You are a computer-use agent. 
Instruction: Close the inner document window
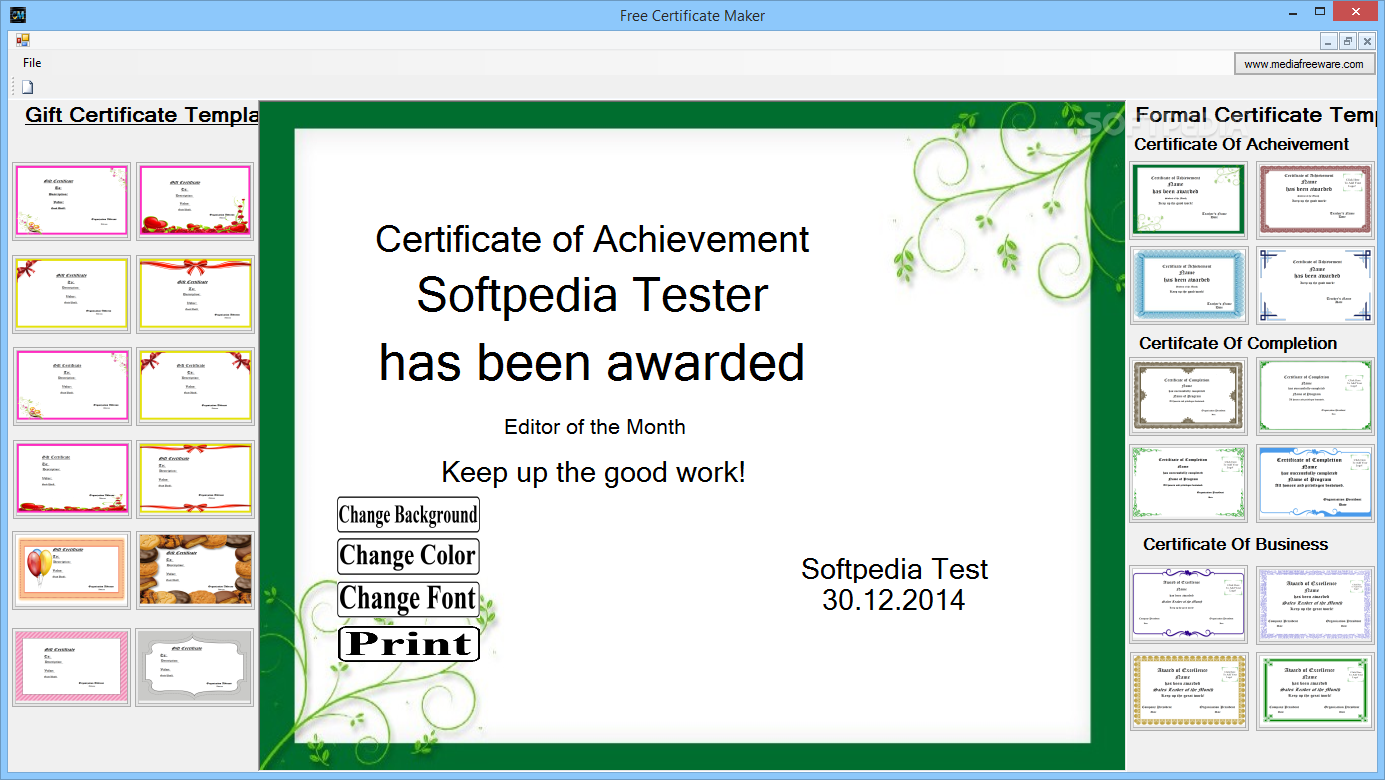tap(1366, 41)
